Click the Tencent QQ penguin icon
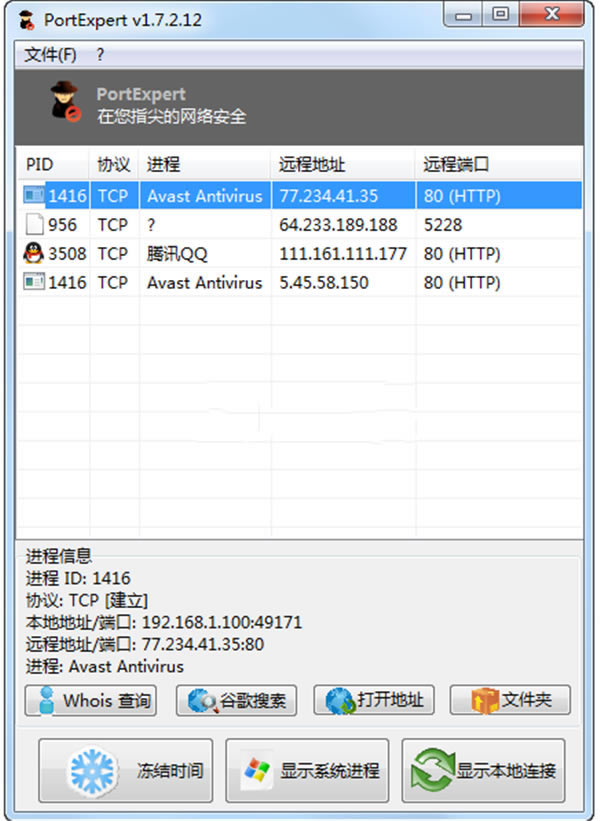600x821 pixels. pyautogui.click(x=33, y=254)
